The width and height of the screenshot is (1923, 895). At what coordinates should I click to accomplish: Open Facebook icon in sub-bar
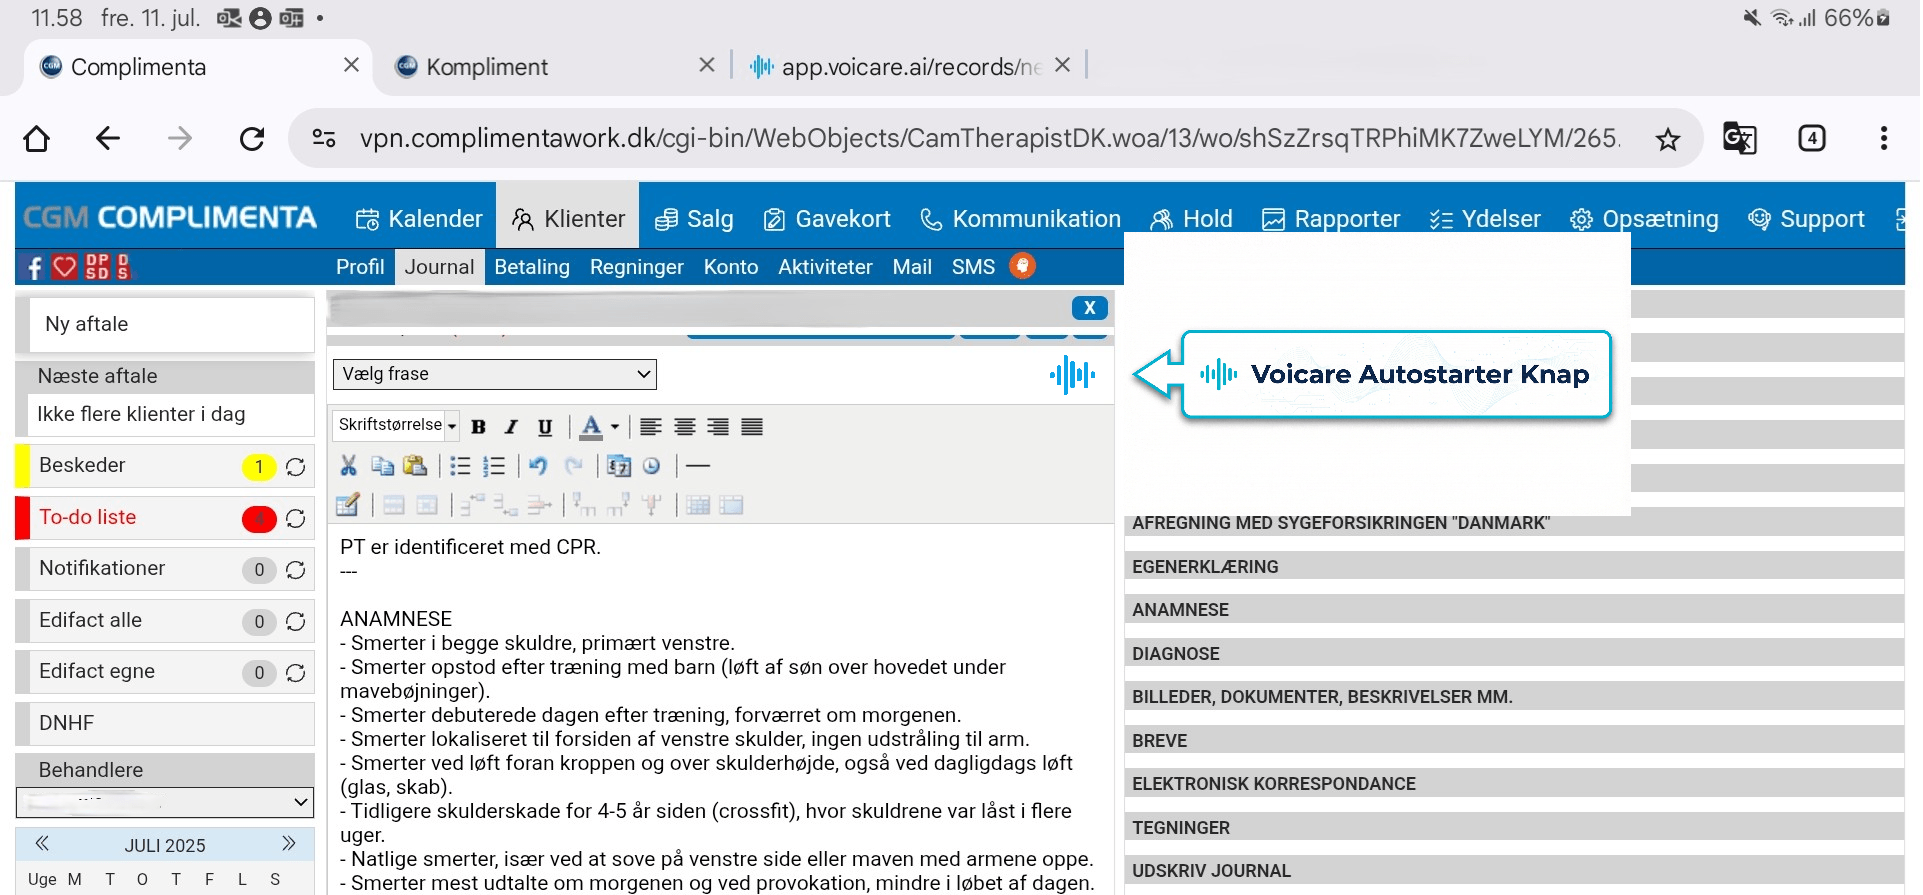coord(34,267)
